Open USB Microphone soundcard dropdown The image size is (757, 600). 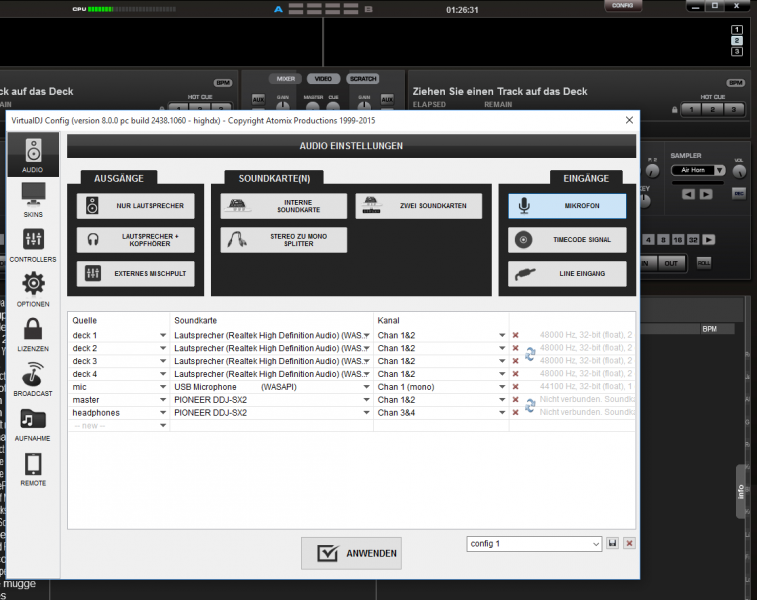point(366,387)
